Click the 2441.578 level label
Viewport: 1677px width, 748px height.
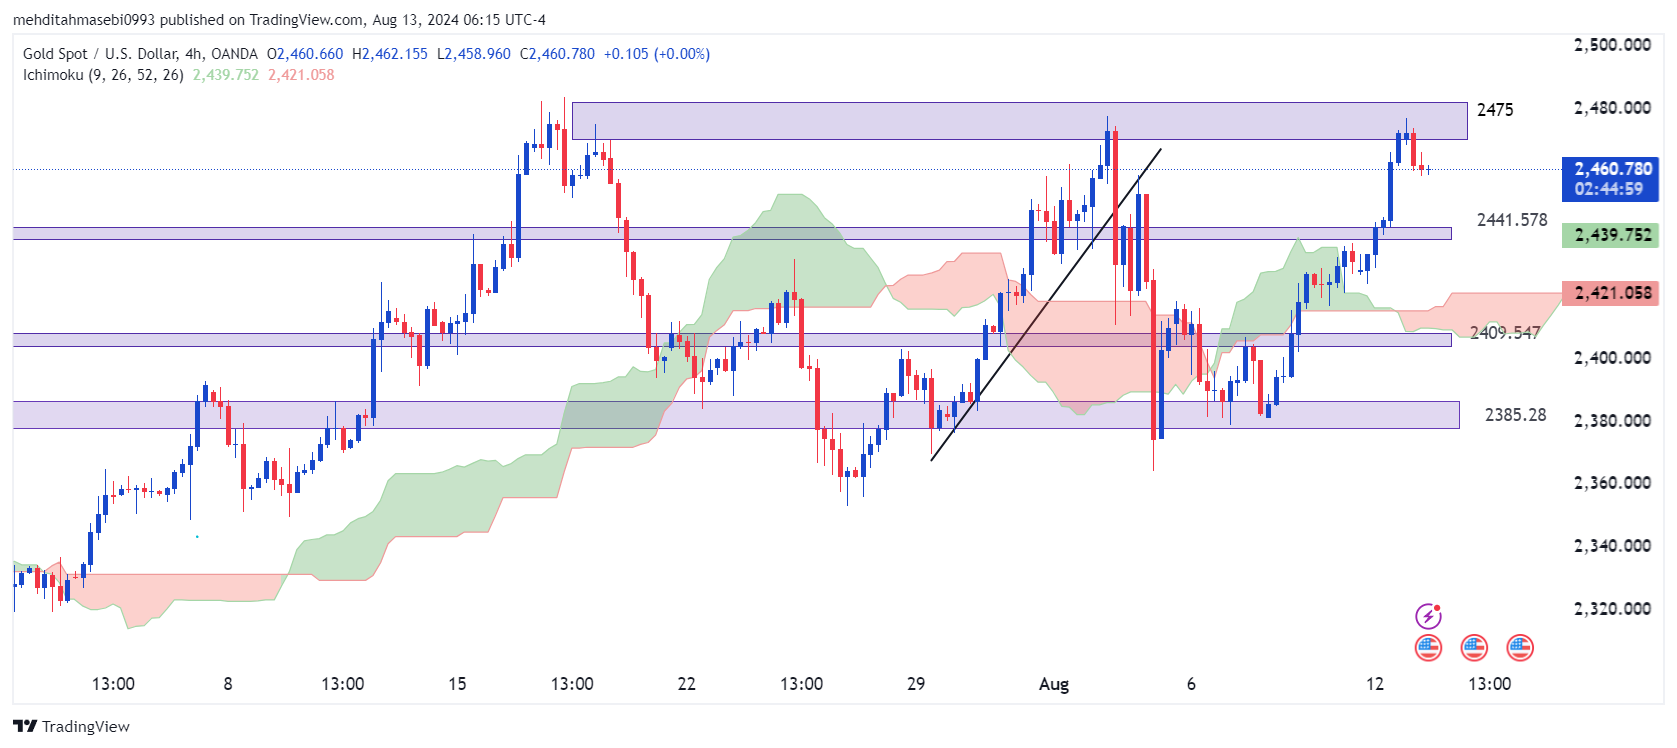pyautogui.click(x=1512, y=220)
